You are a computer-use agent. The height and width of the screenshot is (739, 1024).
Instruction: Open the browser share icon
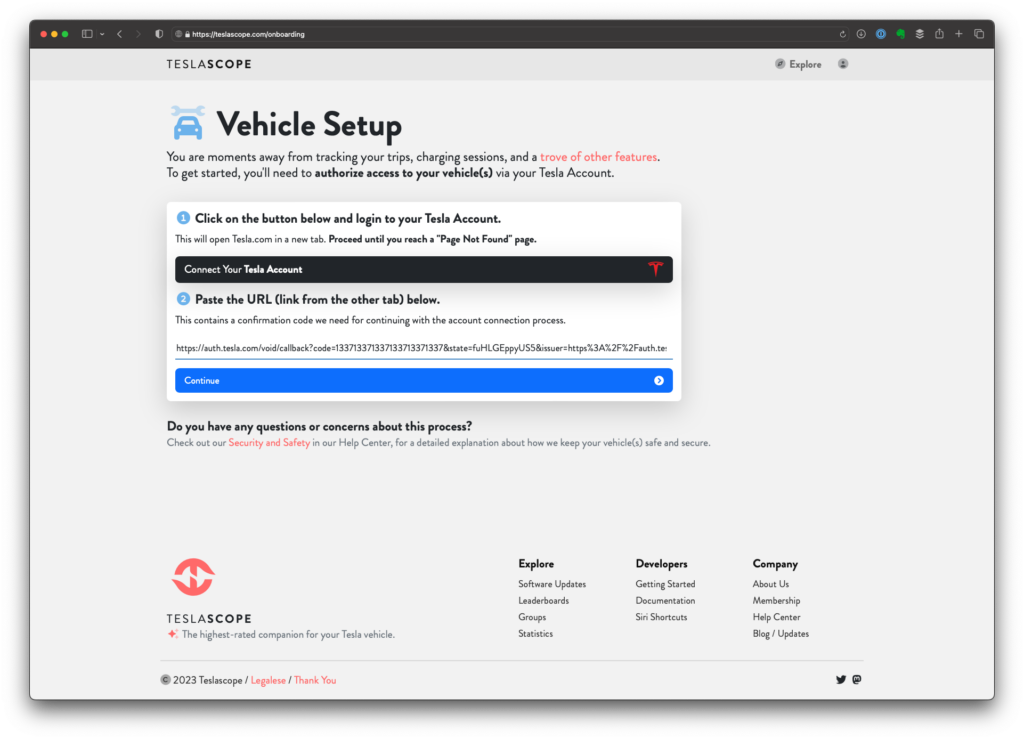(x=938, y=33)
